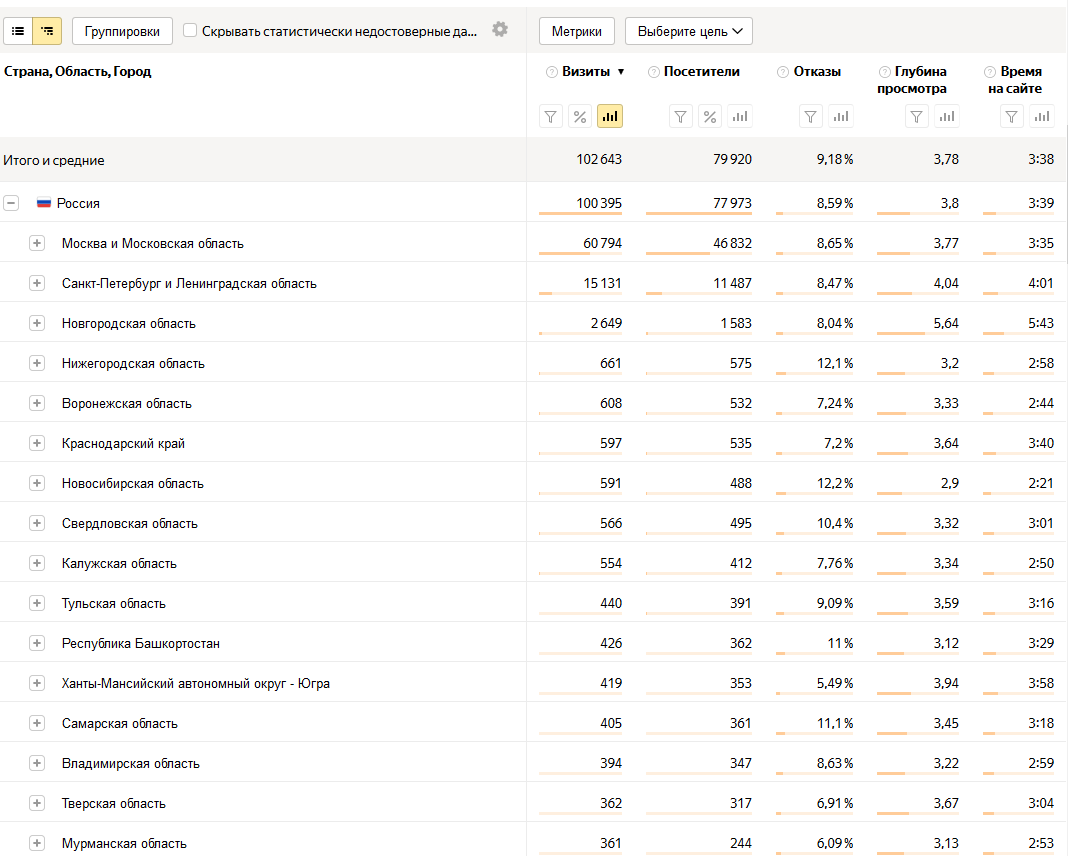Click the help icon next to Отказы
This screenshot has height=856, width=1068.
pyautogui.click(x=782, y=72)
